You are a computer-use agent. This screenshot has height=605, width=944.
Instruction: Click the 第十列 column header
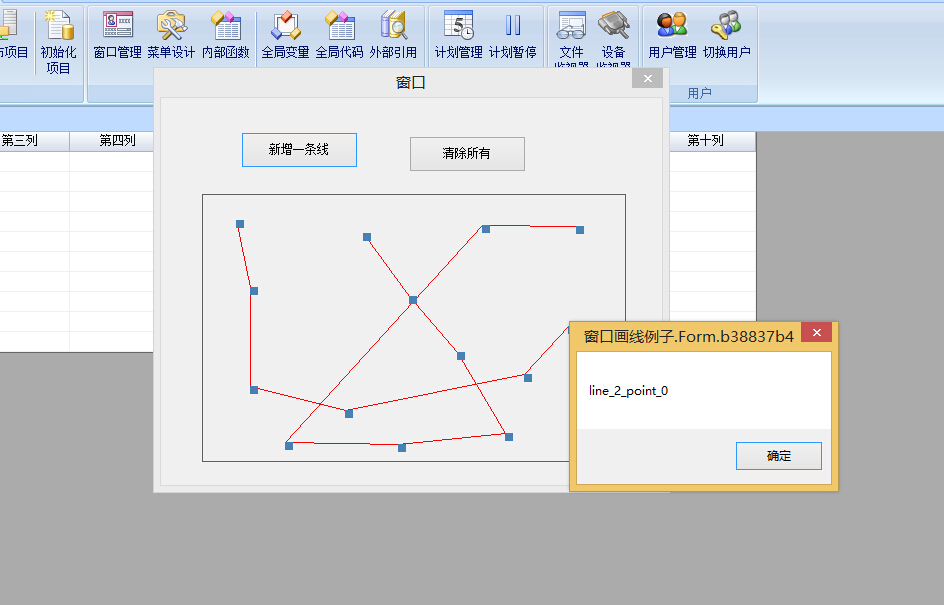click(705, 141)
